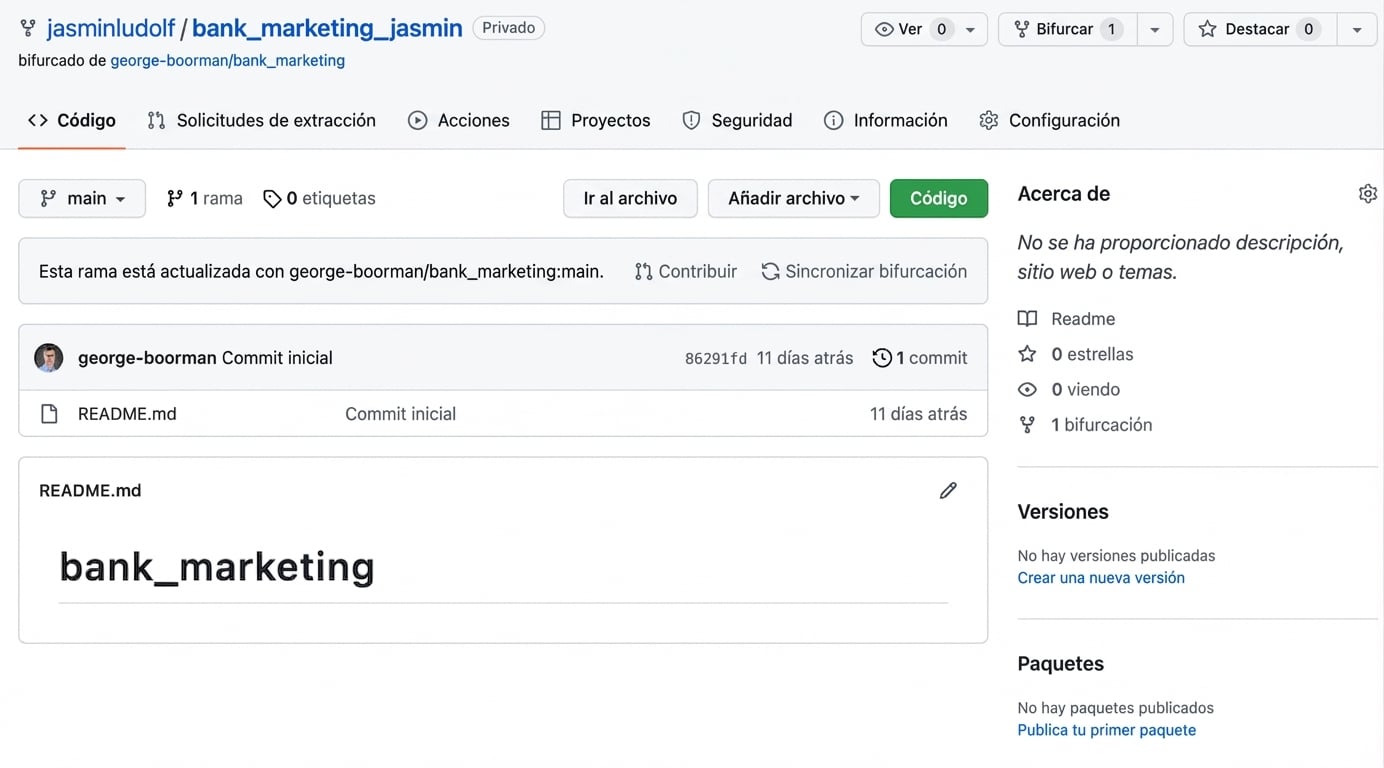Click Sincronizar bifurcación
Image resolution: width=1384 pixels, height=768 pixels.
coord(864,271)
